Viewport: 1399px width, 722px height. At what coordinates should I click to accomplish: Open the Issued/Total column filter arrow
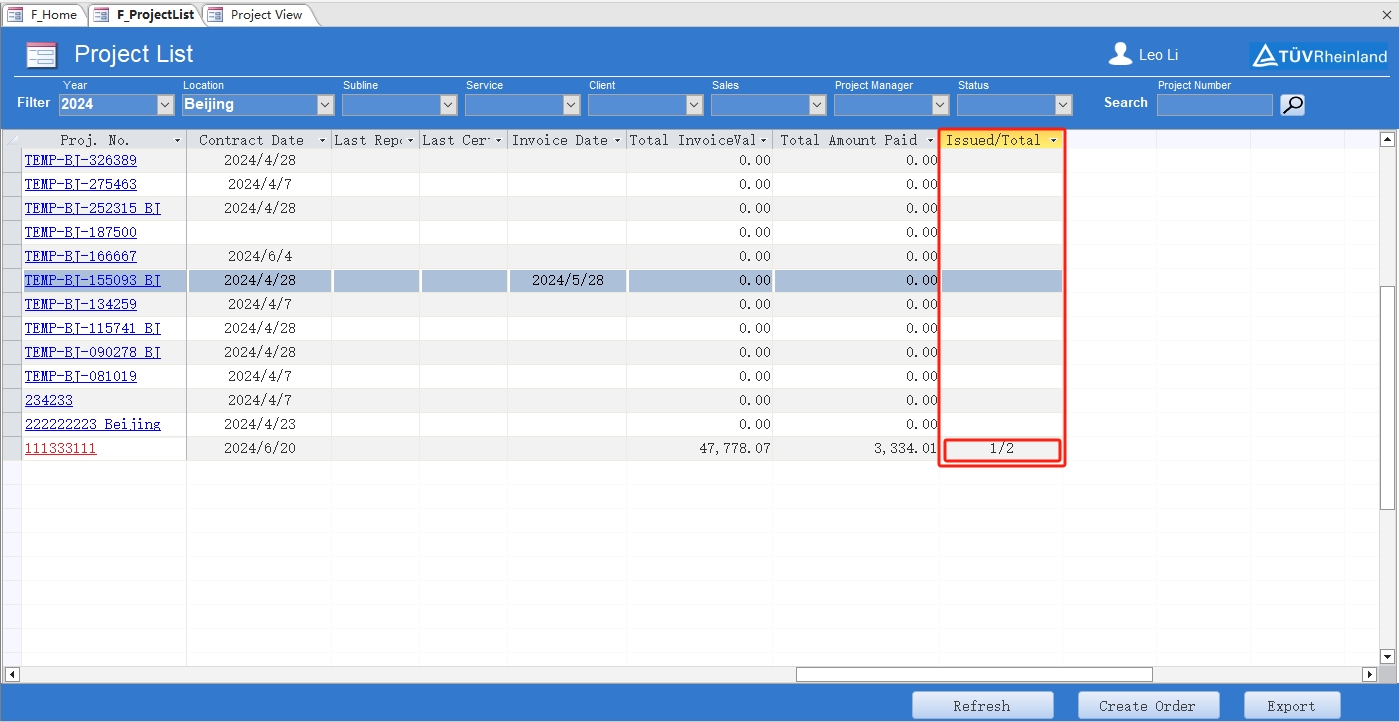(x=1053, y=141)
